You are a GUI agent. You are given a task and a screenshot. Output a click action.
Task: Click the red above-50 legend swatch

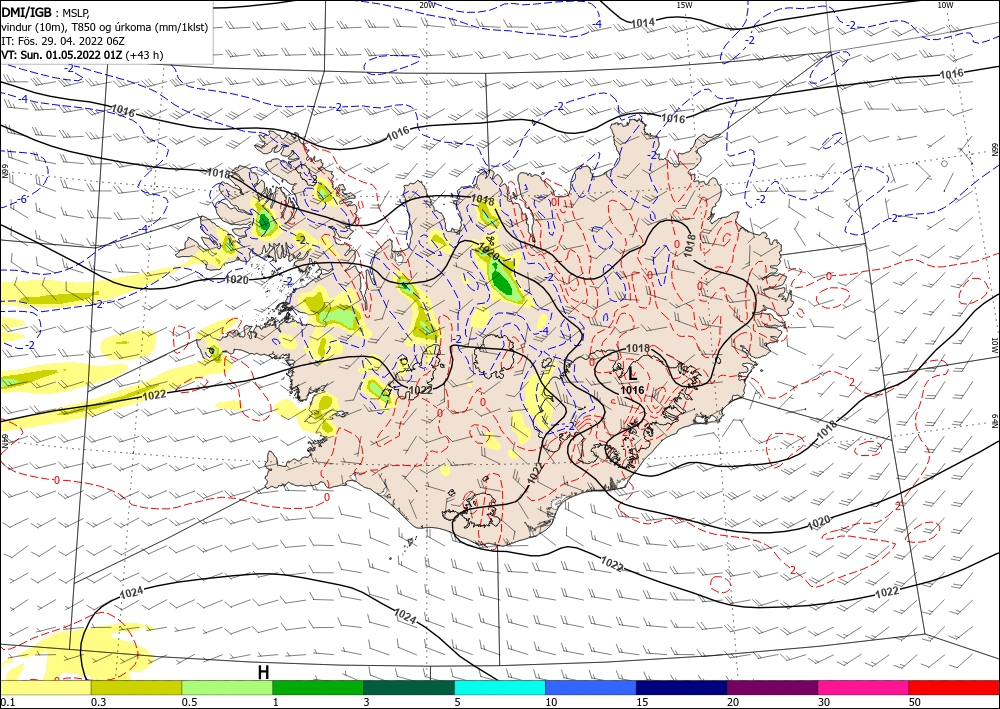pos(954,687)
